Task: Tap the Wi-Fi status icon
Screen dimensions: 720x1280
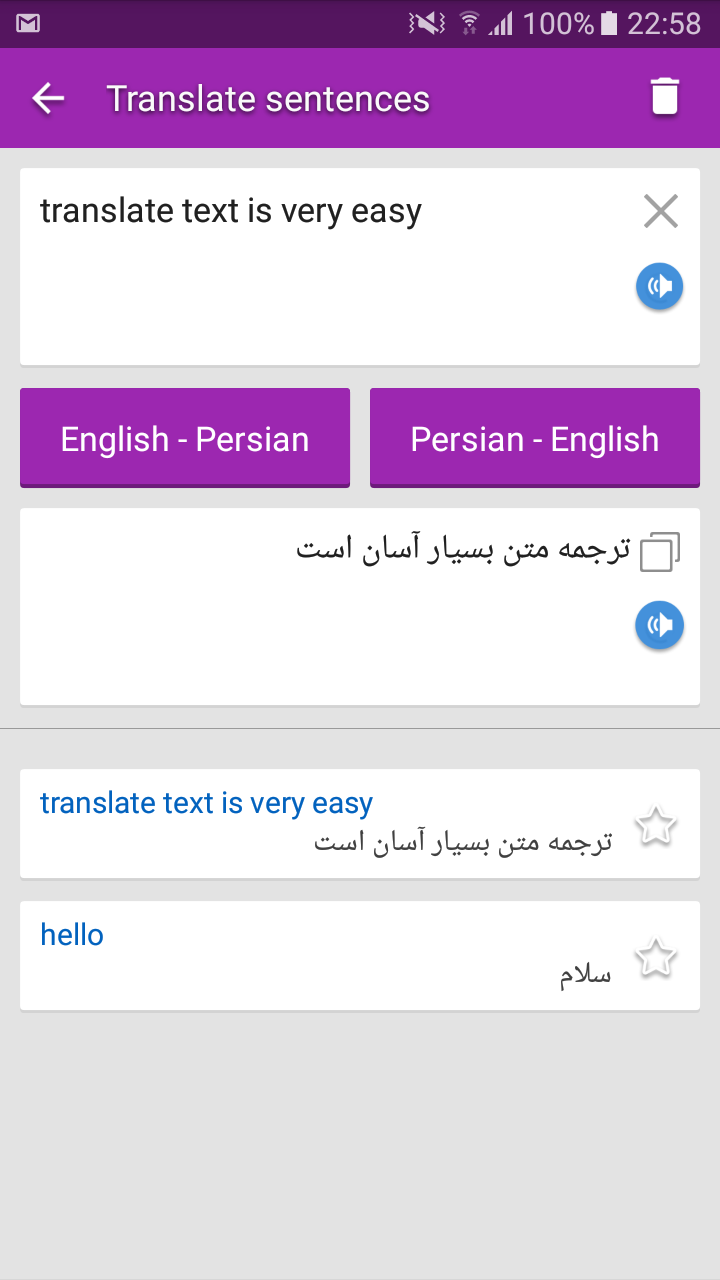Action: tap(469, 23)
